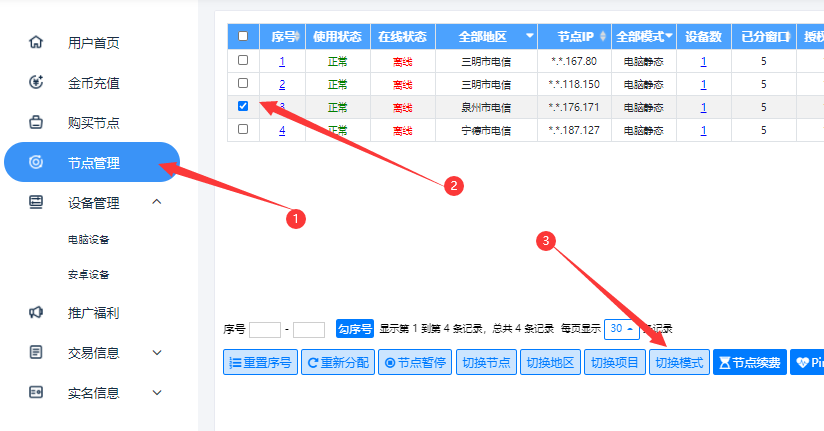
Task: Expand the 交易信息 menu chevron
Action: click(x=157, y=353)
